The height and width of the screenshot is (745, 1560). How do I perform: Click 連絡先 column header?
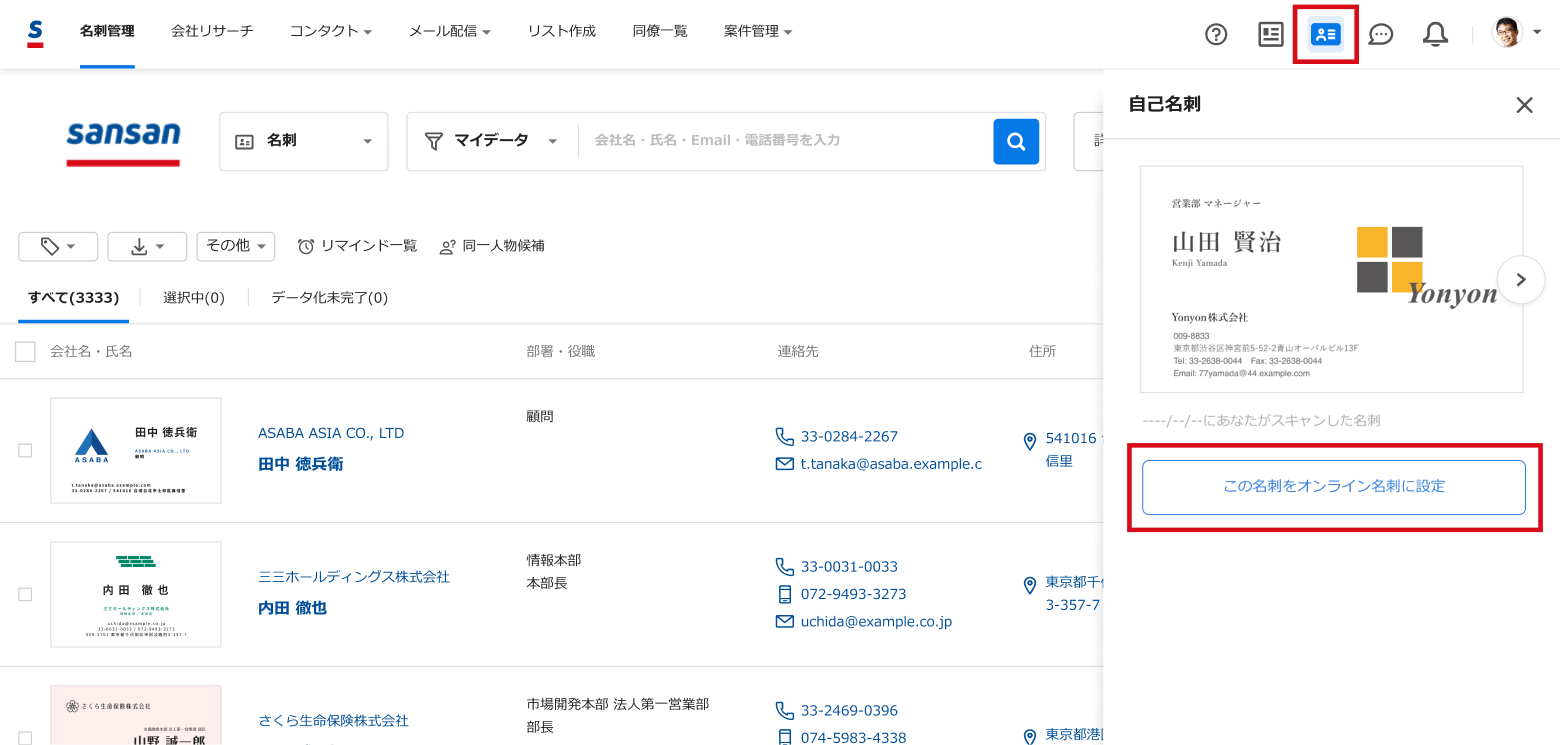click(798, 352)
